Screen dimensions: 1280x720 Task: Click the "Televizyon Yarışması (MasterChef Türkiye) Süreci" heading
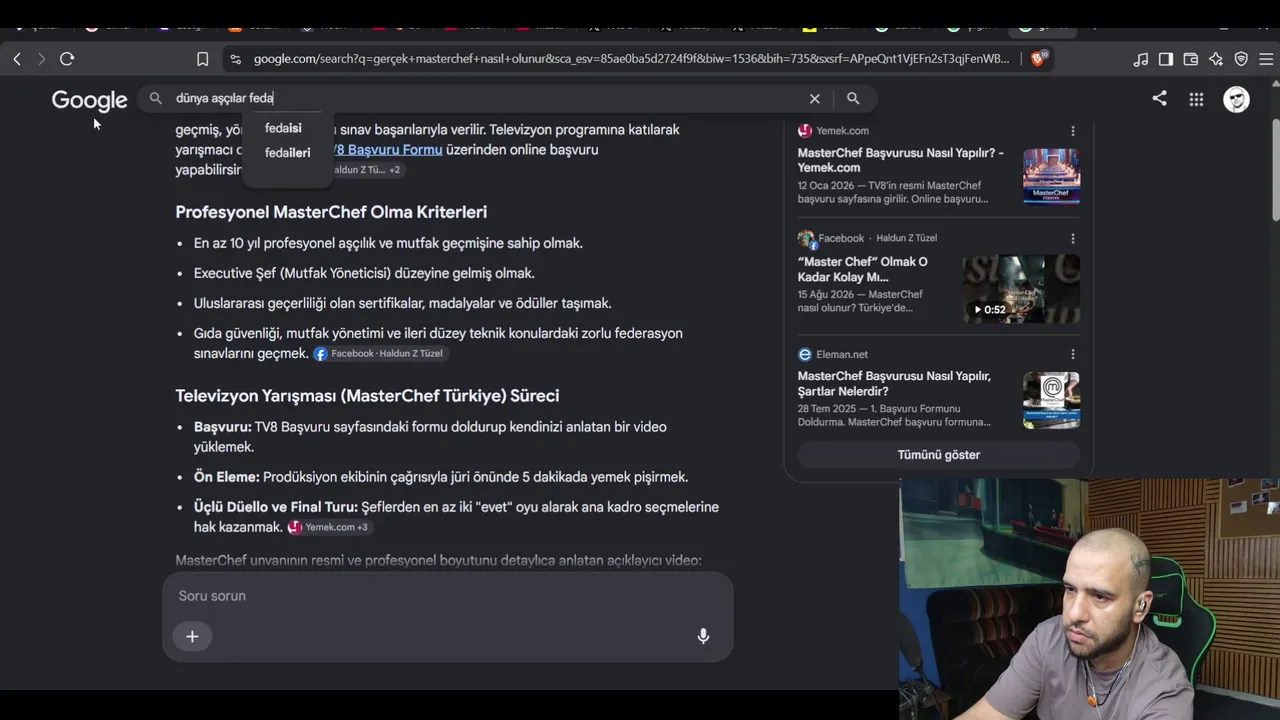coord(367,396)
